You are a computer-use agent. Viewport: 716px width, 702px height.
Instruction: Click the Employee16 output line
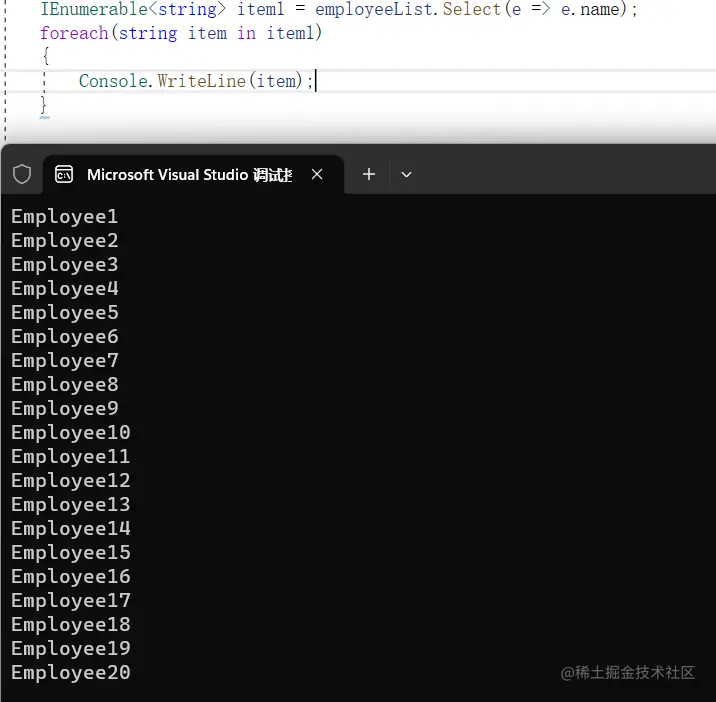point(71,576)
